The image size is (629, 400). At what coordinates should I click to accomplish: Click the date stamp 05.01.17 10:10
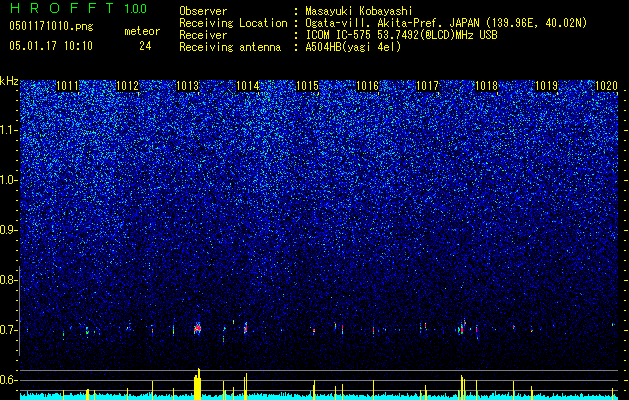(51, 46)
